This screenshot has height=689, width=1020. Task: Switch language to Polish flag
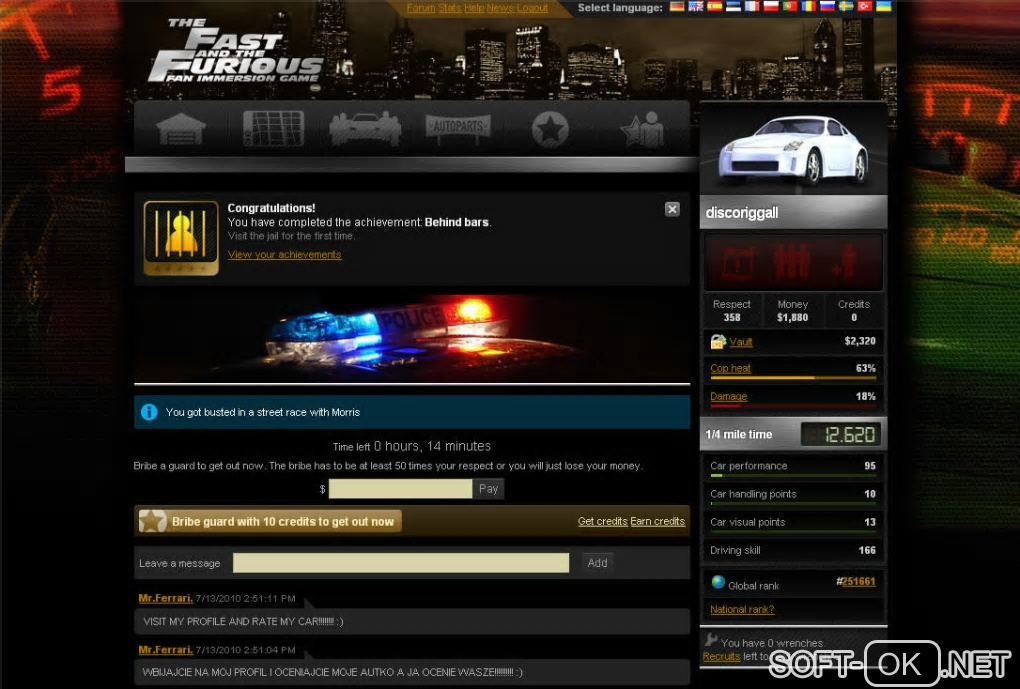coord(771,7)
